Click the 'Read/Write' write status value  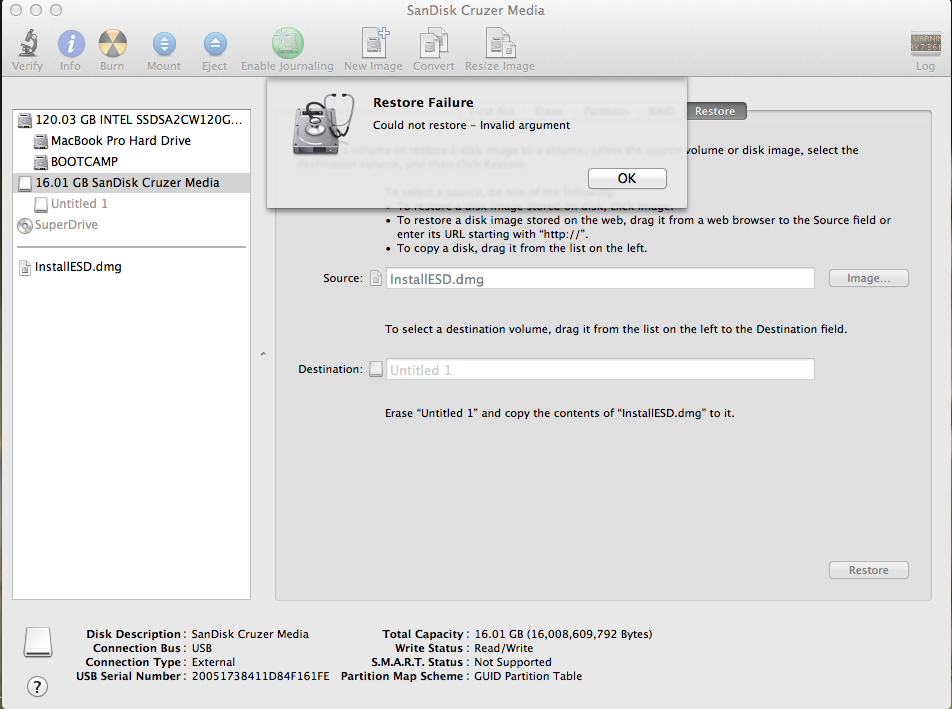point(504,648)
